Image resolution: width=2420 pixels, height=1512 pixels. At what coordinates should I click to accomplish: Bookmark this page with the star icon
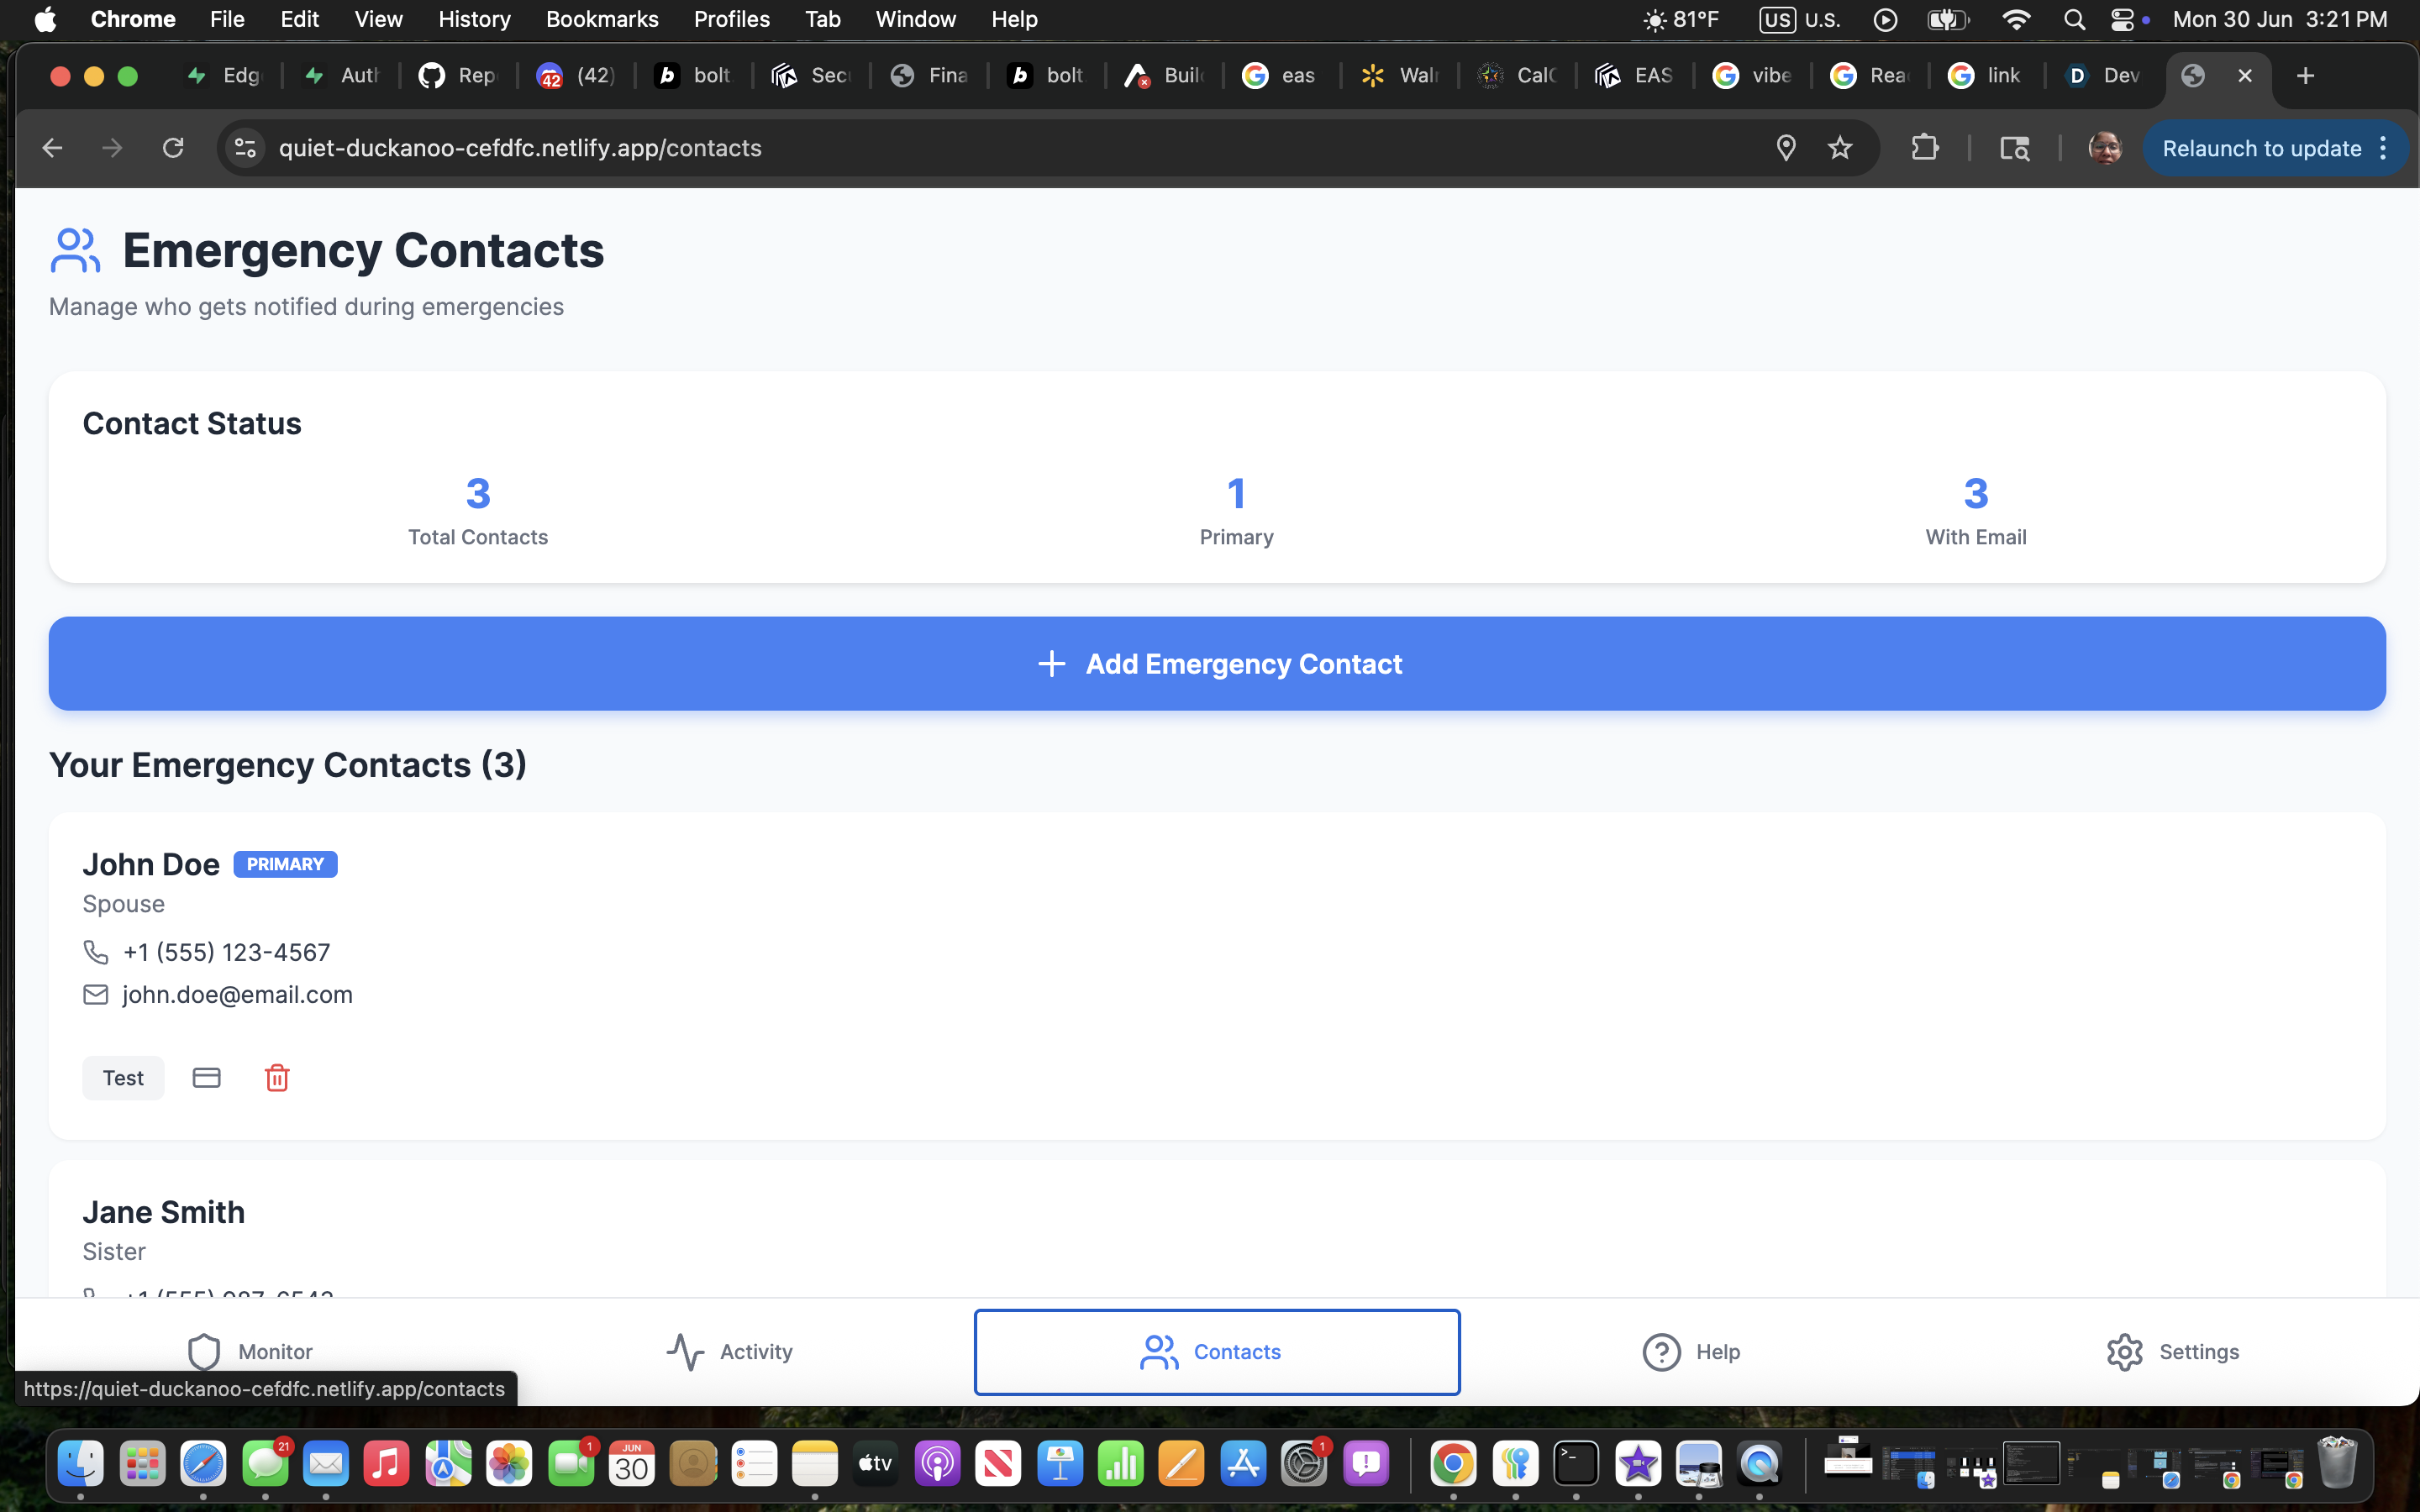[x=1840, y=148]
